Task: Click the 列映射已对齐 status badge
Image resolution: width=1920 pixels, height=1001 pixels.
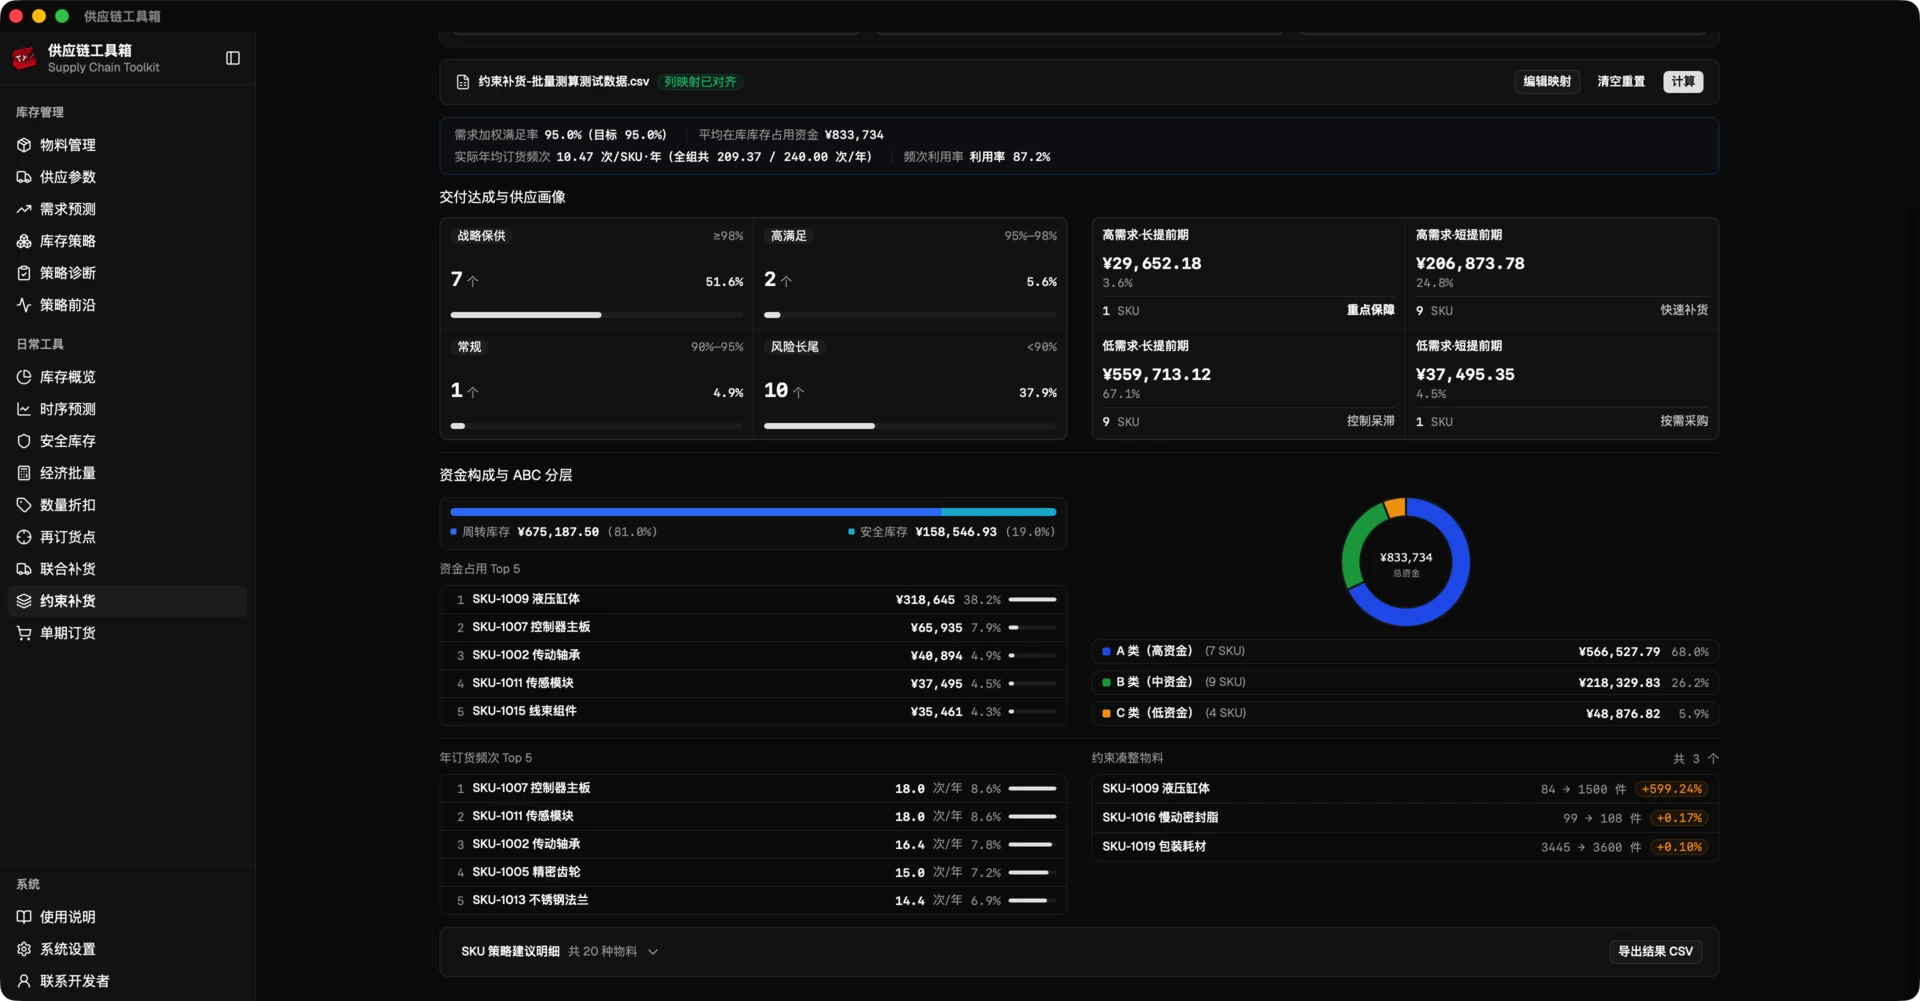Action: coord(700,82)
